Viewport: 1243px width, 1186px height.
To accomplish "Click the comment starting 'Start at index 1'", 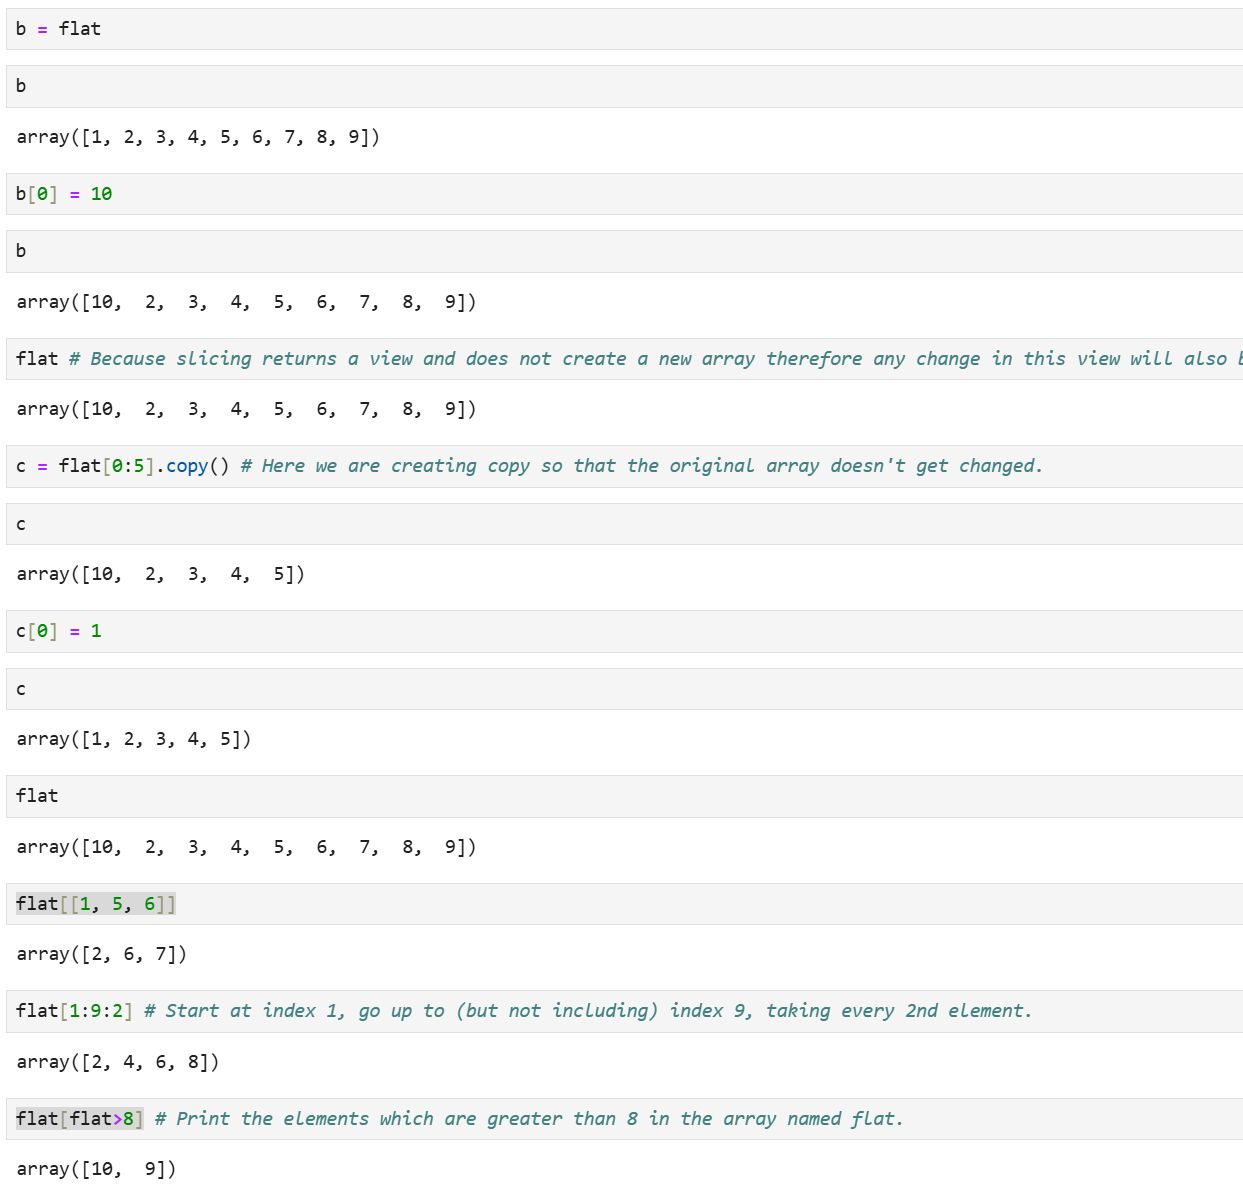I will tap(588, 1011).
